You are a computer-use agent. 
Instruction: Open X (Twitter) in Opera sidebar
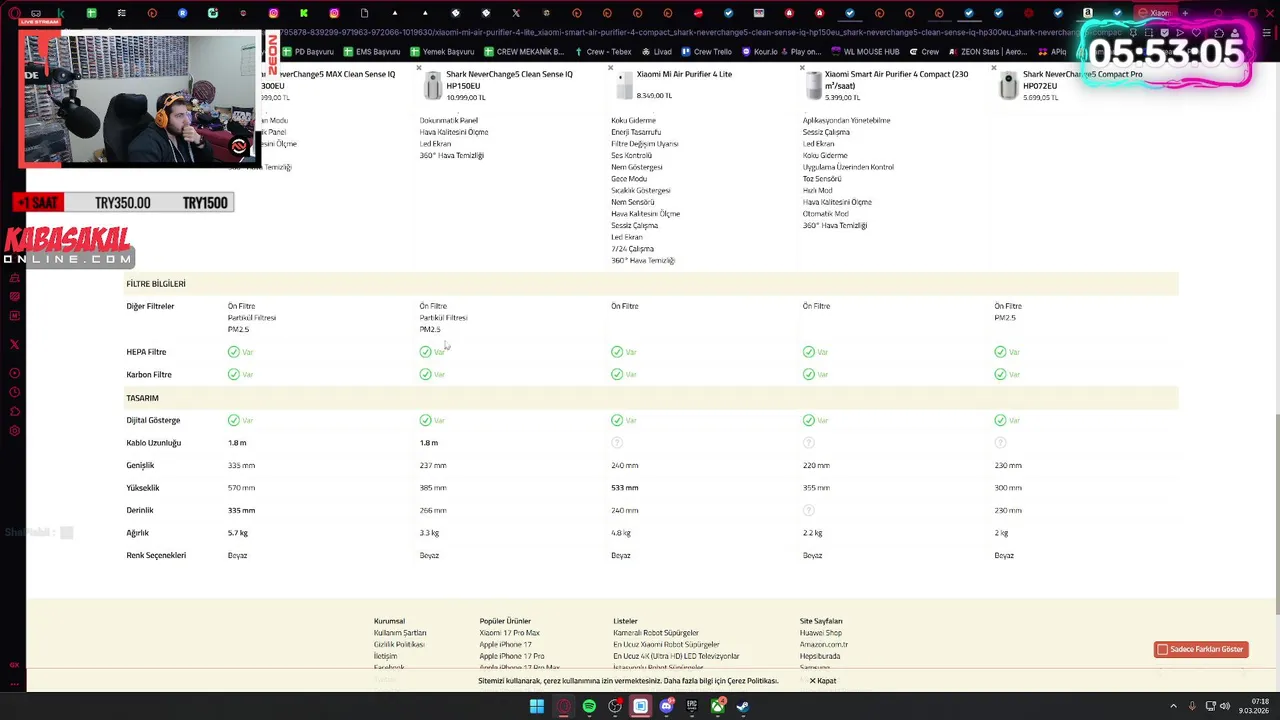pos(14,344)
